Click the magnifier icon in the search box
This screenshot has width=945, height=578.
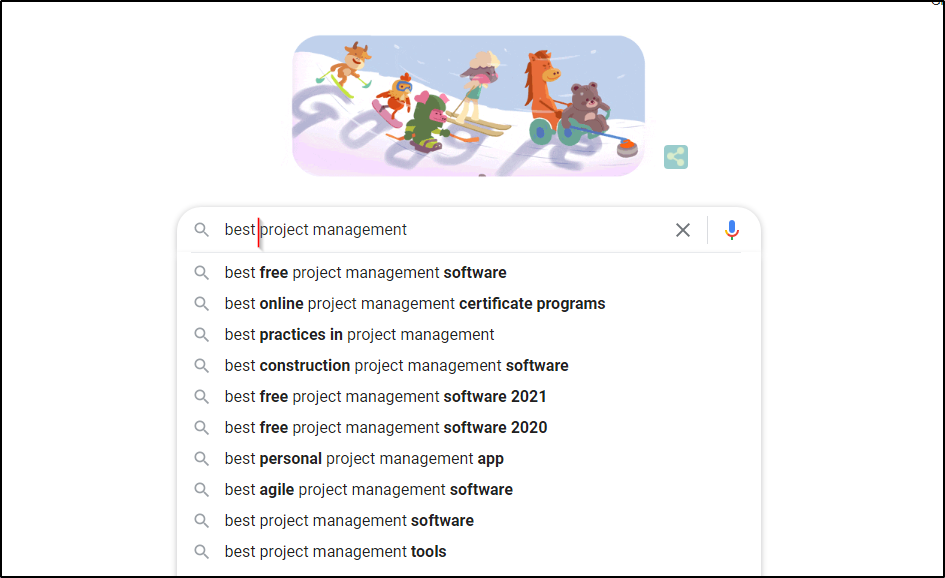(202, 230)
